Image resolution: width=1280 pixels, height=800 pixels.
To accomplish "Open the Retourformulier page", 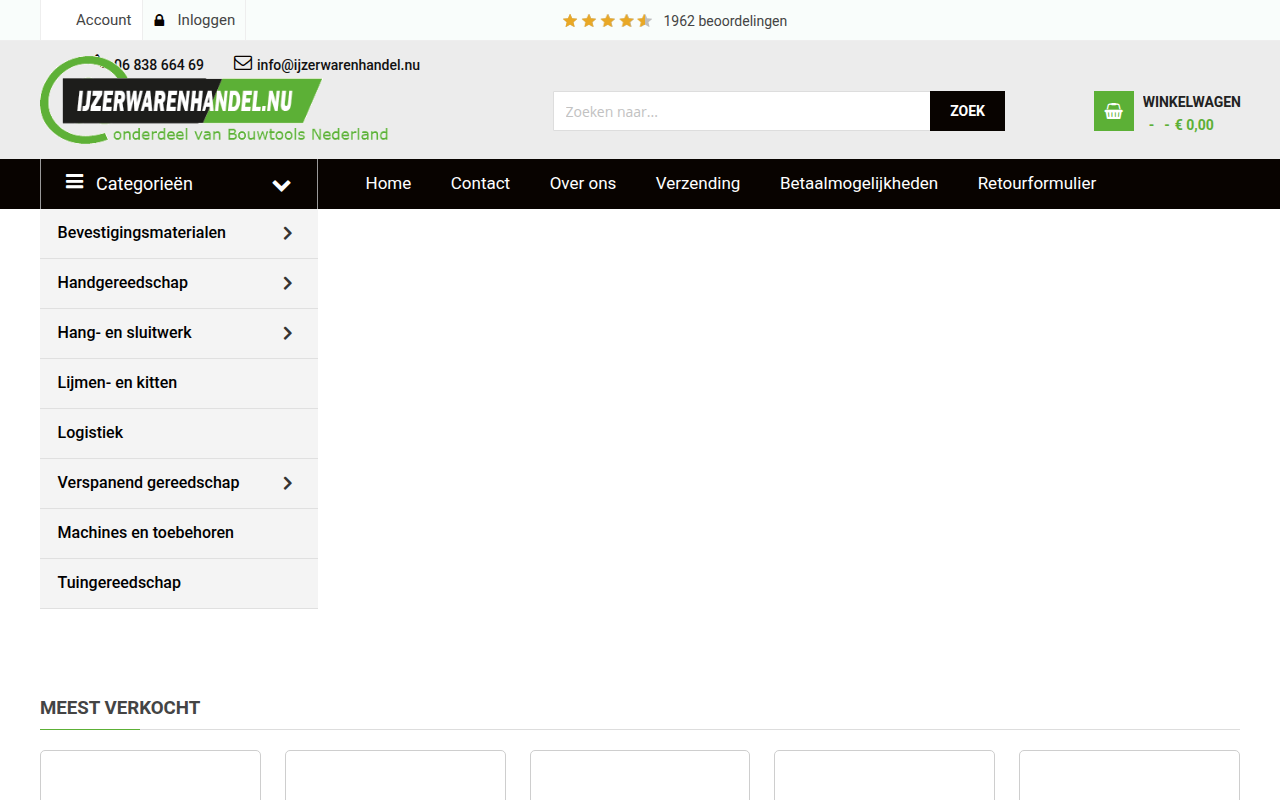I will (x=1037, y=184).
